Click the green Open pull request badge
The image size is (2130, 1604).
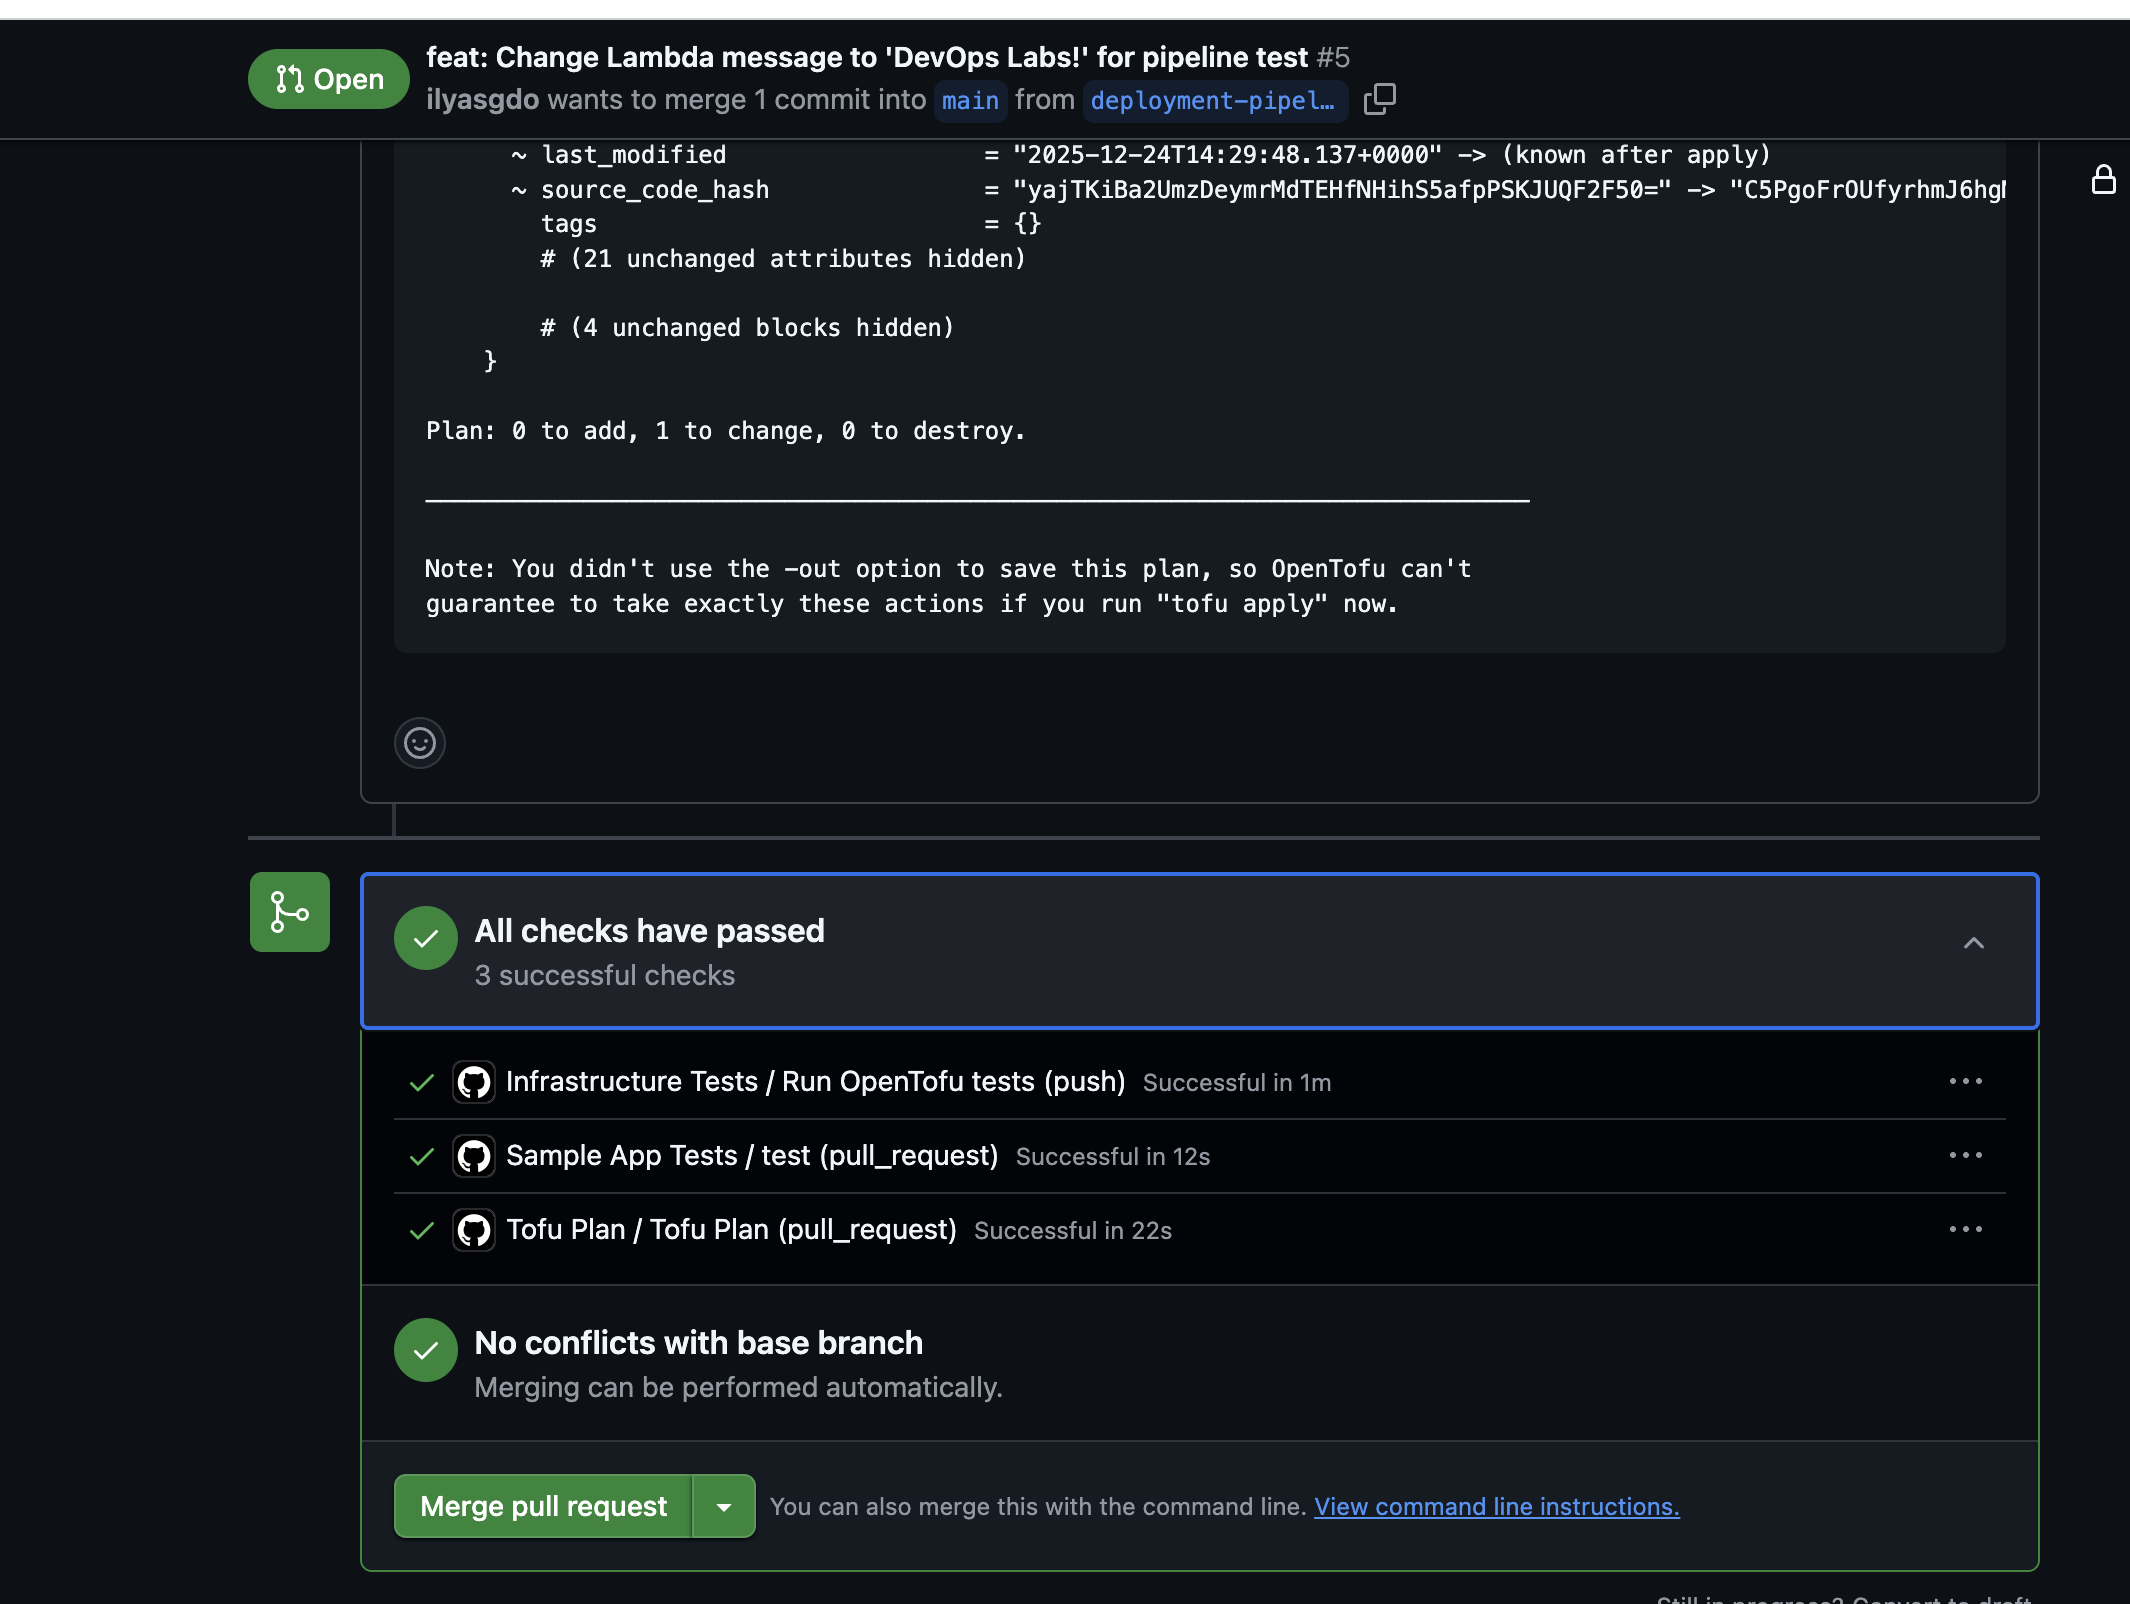[329, 79]
